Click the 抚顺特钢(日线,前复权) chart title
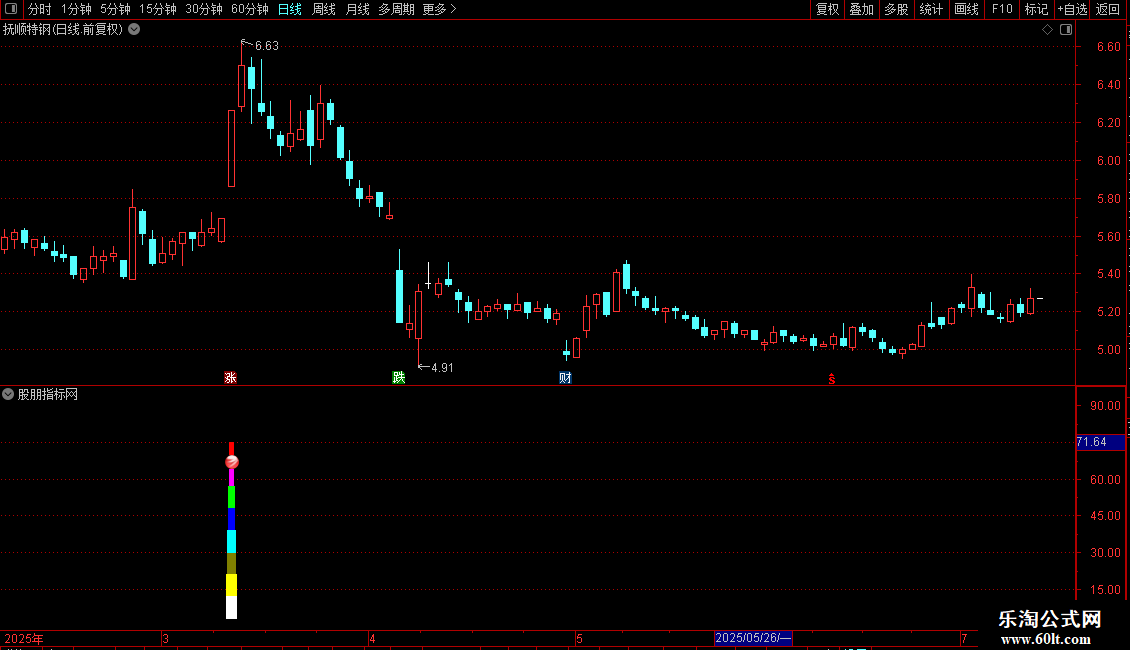This screenshot has width=1130, height=650. (x=63, y=30)
